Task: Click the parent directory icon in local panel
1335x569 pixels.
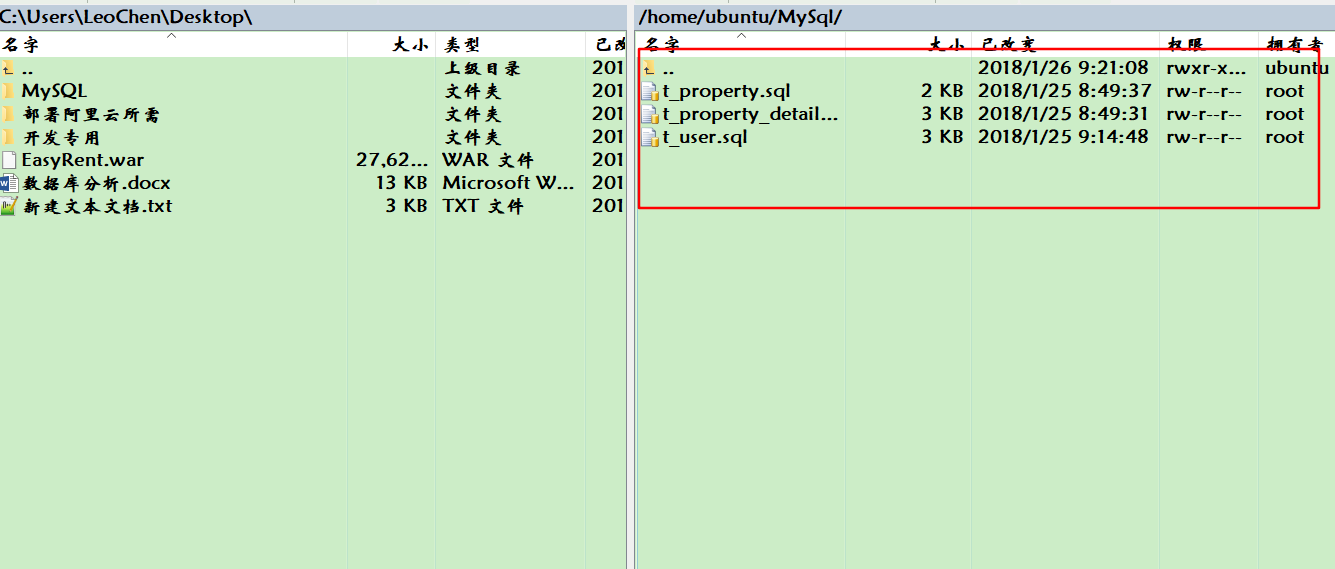Action: [x=8, y=68]
